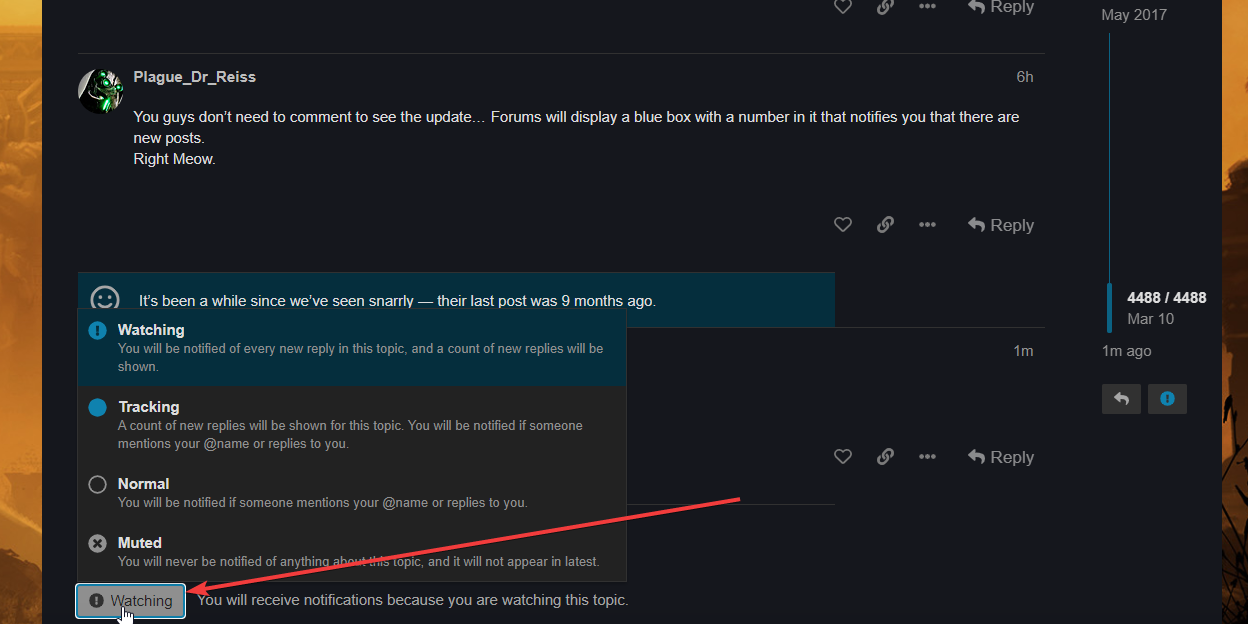
Task: Jump to the May 2017 timeline start date
Action: coord(1133,15)
